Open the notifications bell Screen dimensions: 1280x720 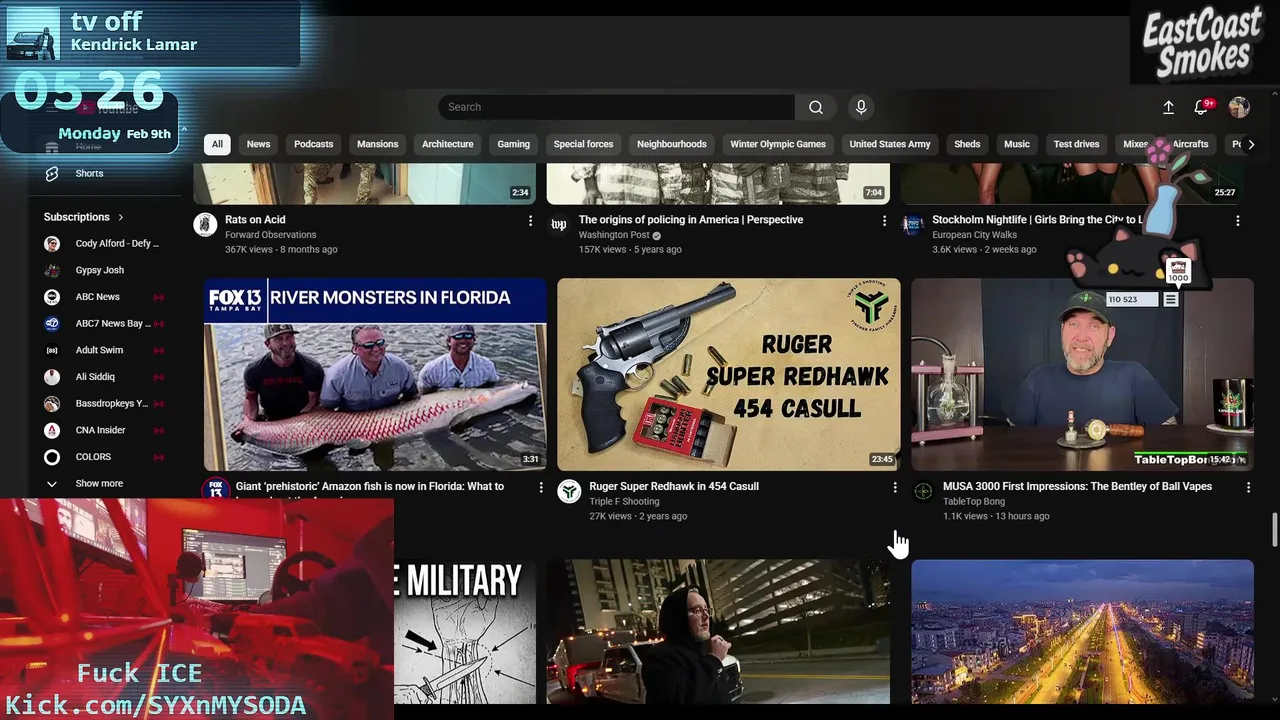[x=1201, y=107]
